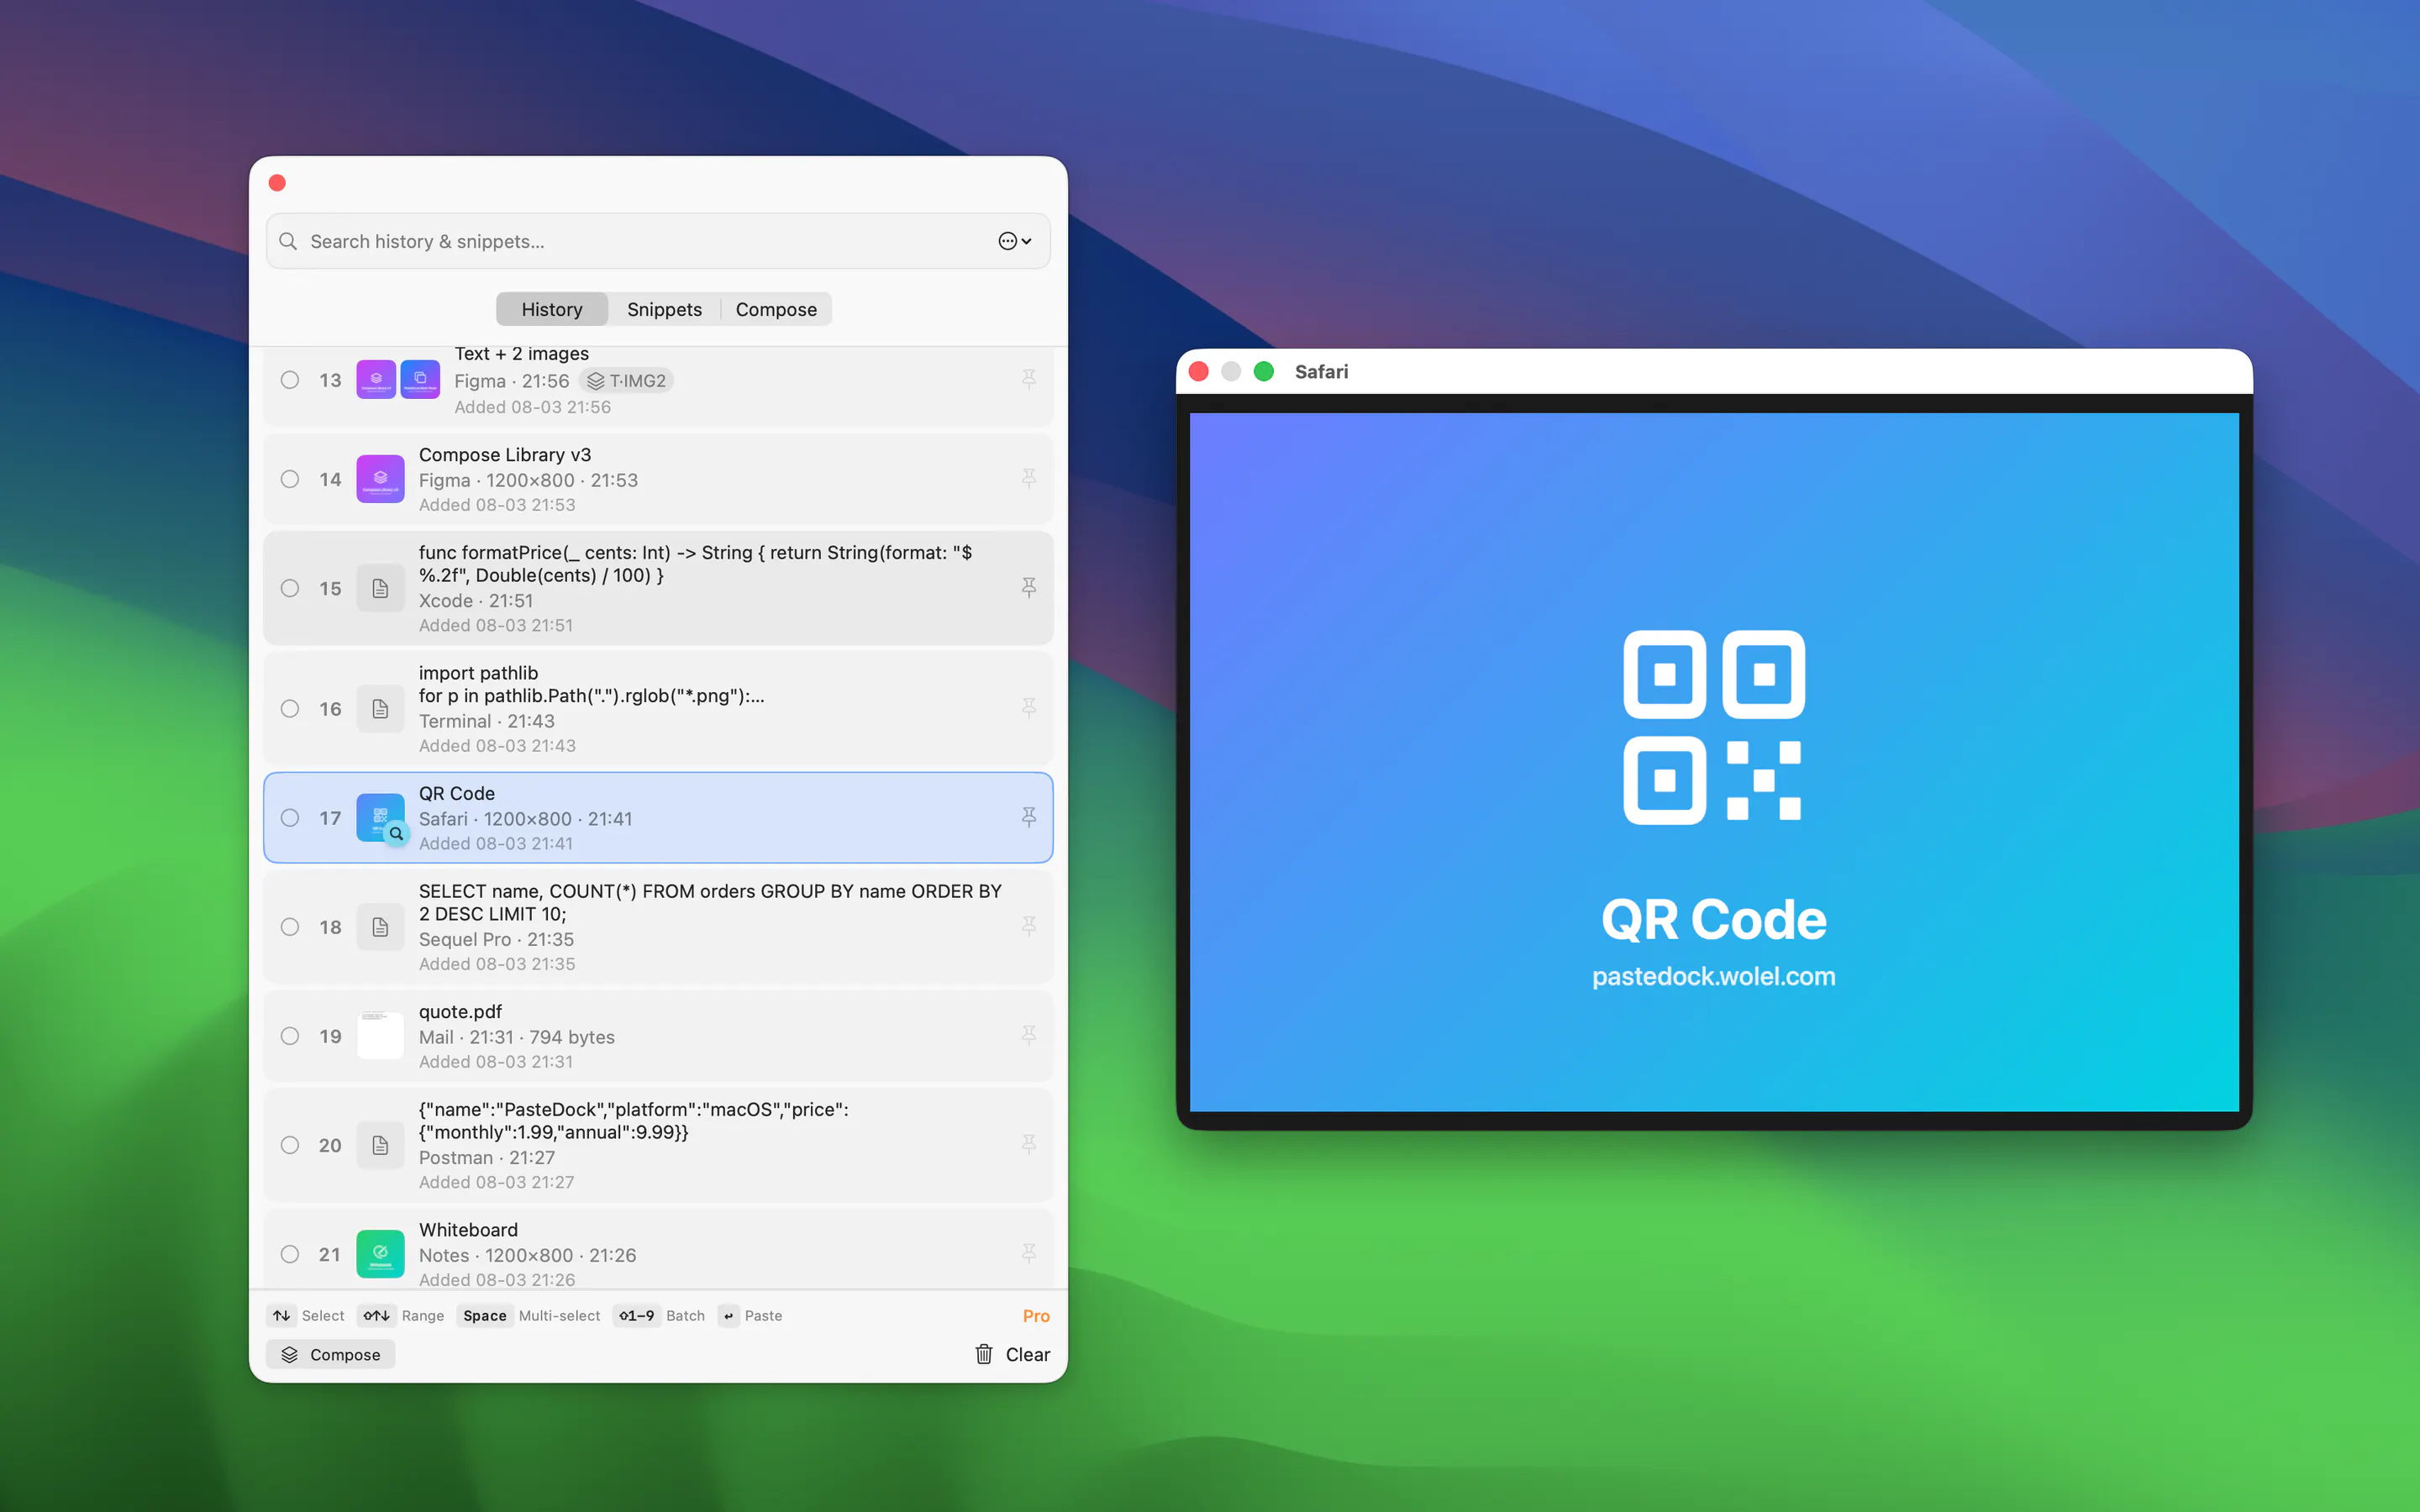The image size is (2420, 1512).
Task: Select the radio circle for quote.pdf item
Action: click(x=290, y=1036)
